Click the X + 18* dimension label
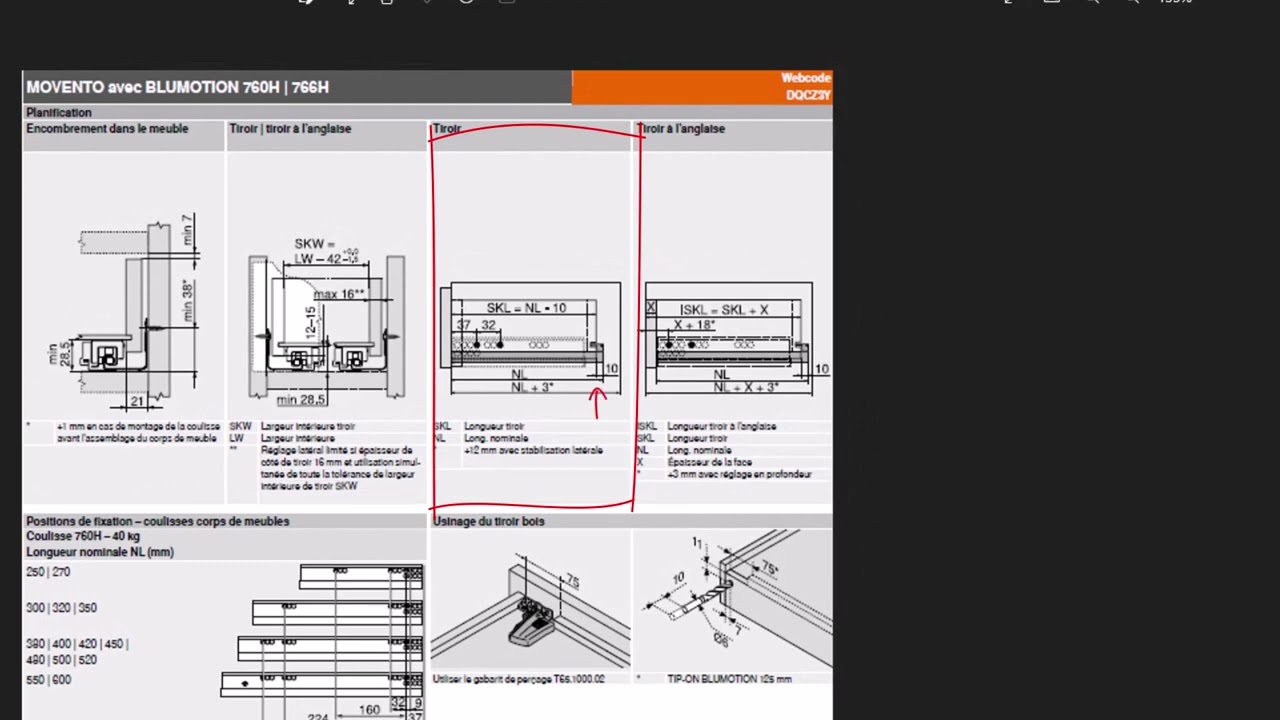The image size is (1280, 720). point(694,325)
